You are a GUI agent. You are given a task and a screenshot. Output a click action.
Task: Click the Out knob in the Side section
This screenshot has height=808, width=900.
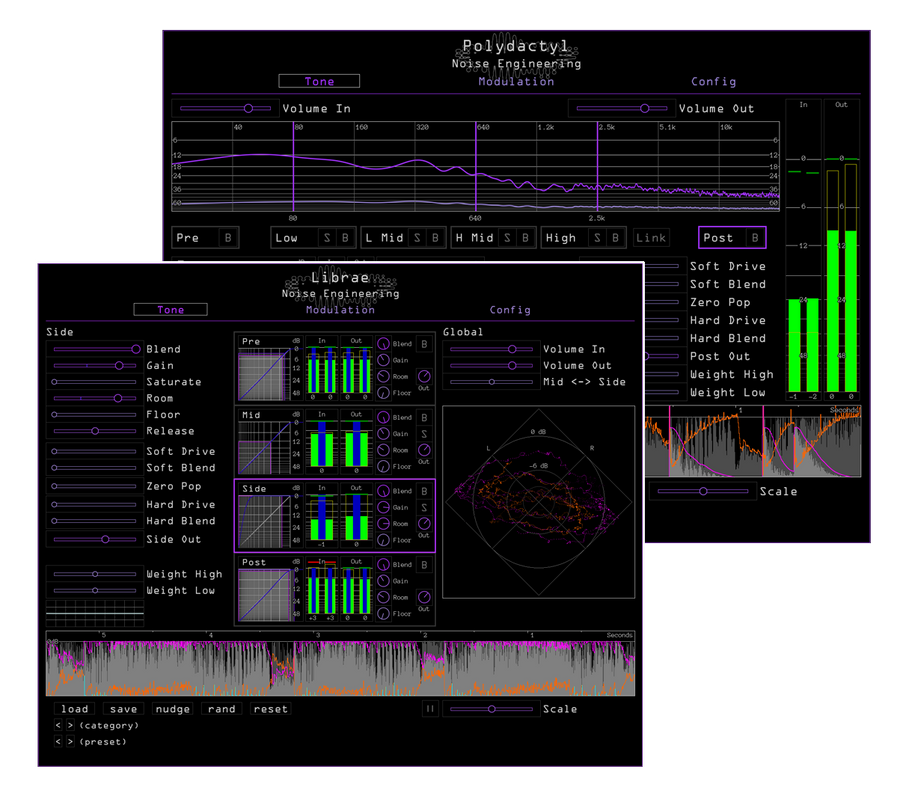click(x=424, y=524)
